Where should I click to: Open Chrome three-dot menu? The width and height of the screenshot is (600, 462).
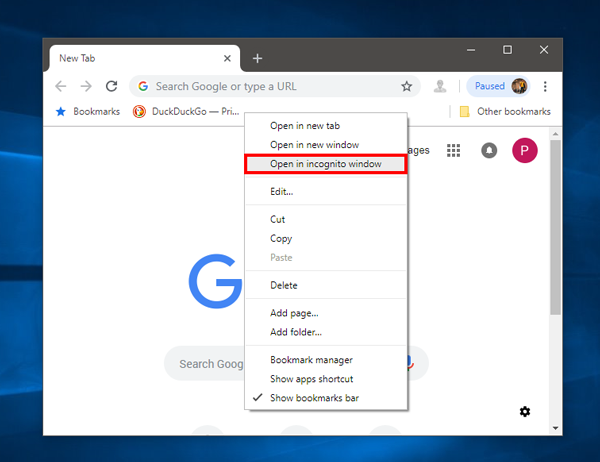(x=545, y=87)
